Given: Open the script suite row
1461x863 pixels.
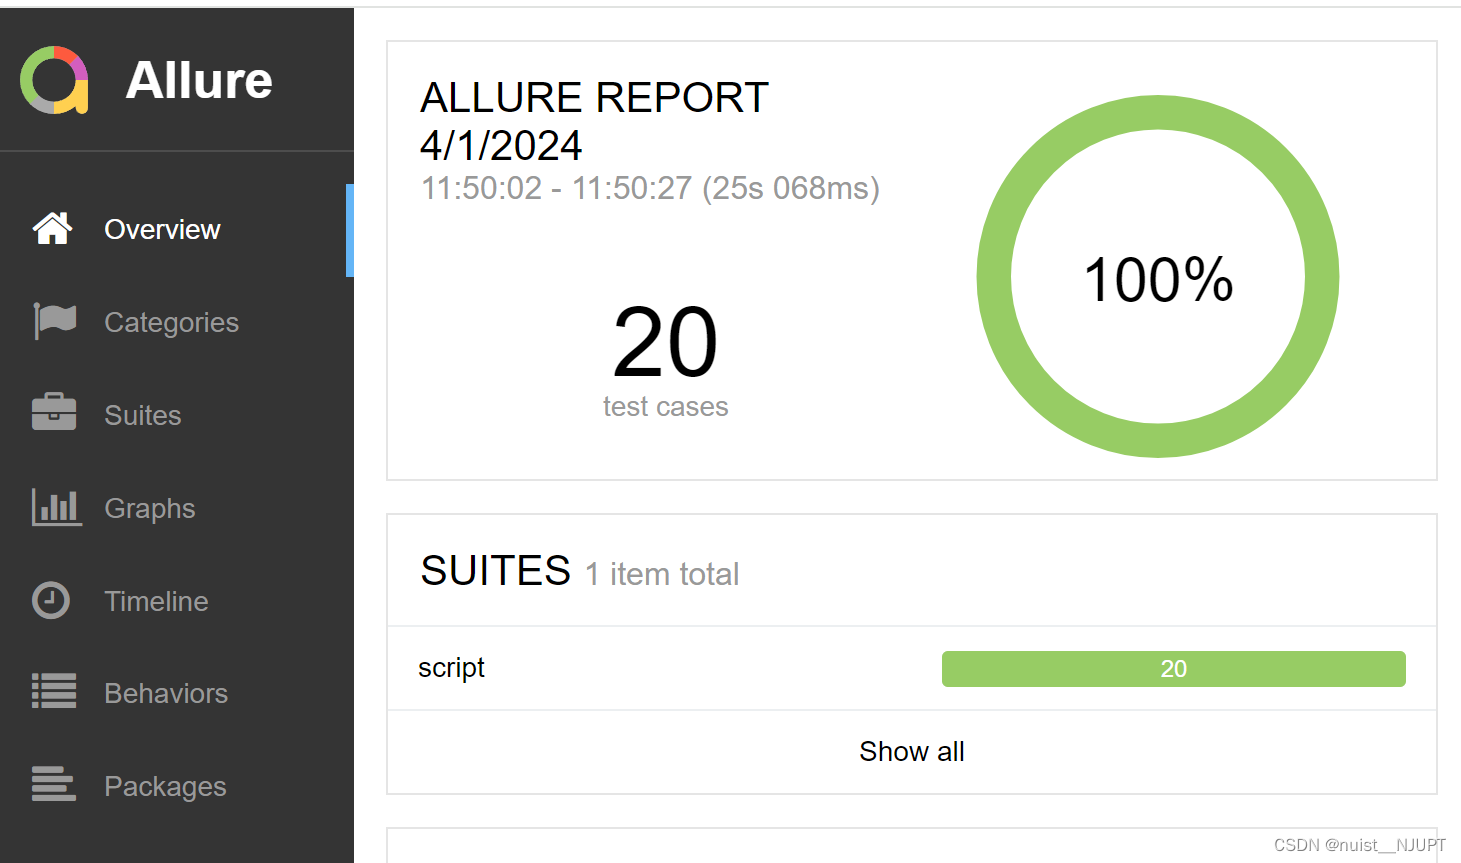Looking at the screenshot, I should point(452,668).
